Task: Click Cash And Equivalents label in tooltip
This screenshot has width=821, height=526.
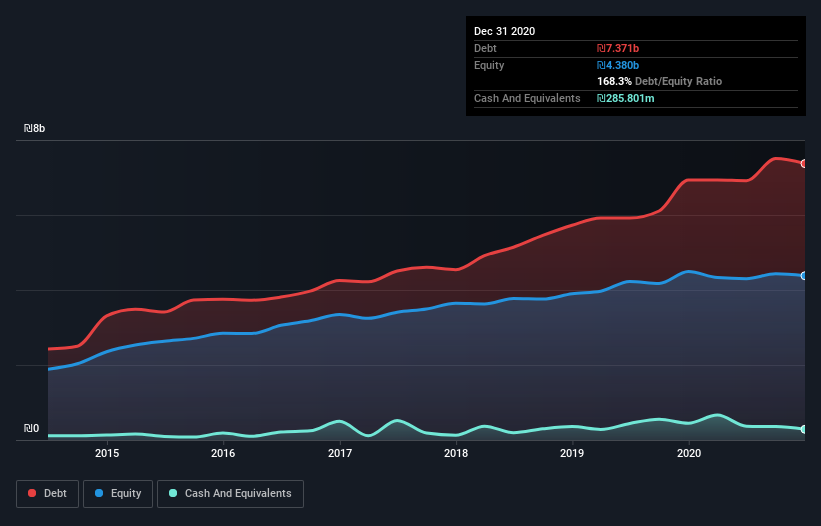Action: click(527, 98)
